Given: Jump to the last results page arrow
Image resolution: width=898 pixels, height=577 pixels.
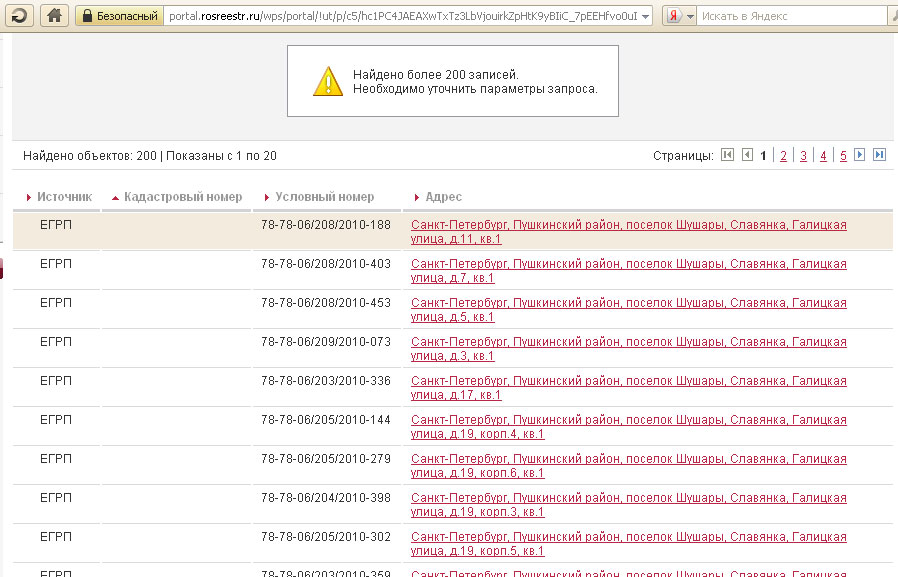Looking at the screenshot, I should coord(880,155).
